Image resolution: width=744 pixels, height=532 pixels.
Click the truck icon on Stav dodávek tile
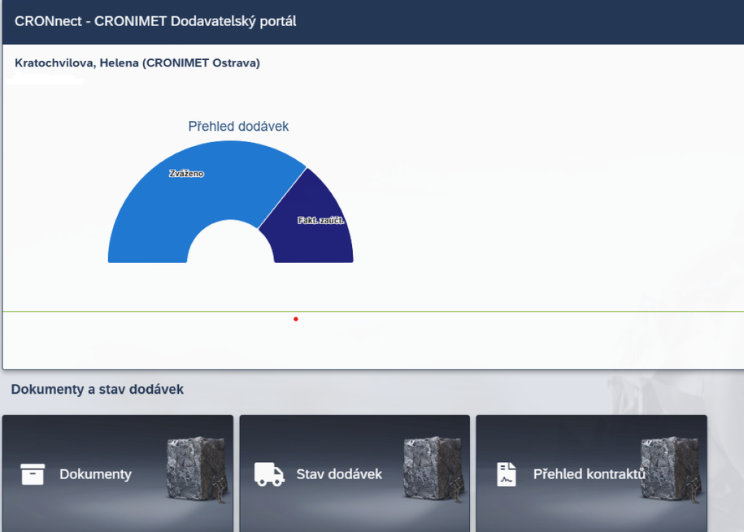[x=269, y=474]
